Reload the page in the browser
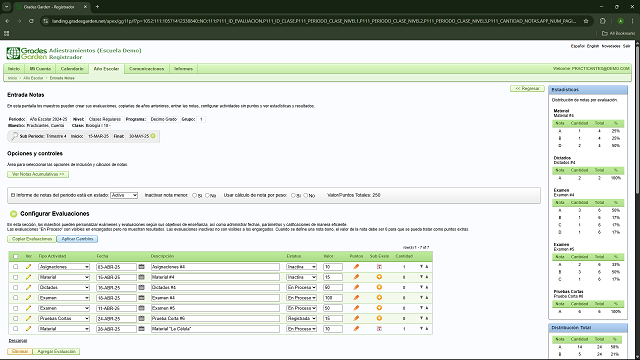 31,21
